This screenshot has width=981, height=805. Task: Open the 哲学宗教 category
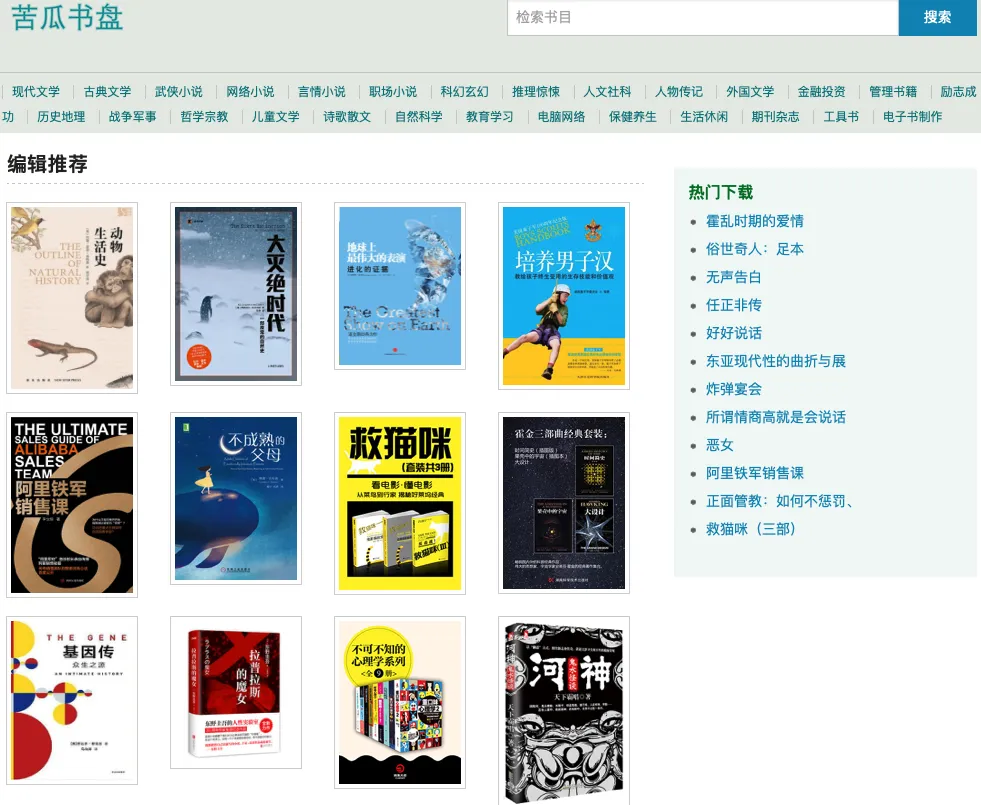click(x=204, y=117)
